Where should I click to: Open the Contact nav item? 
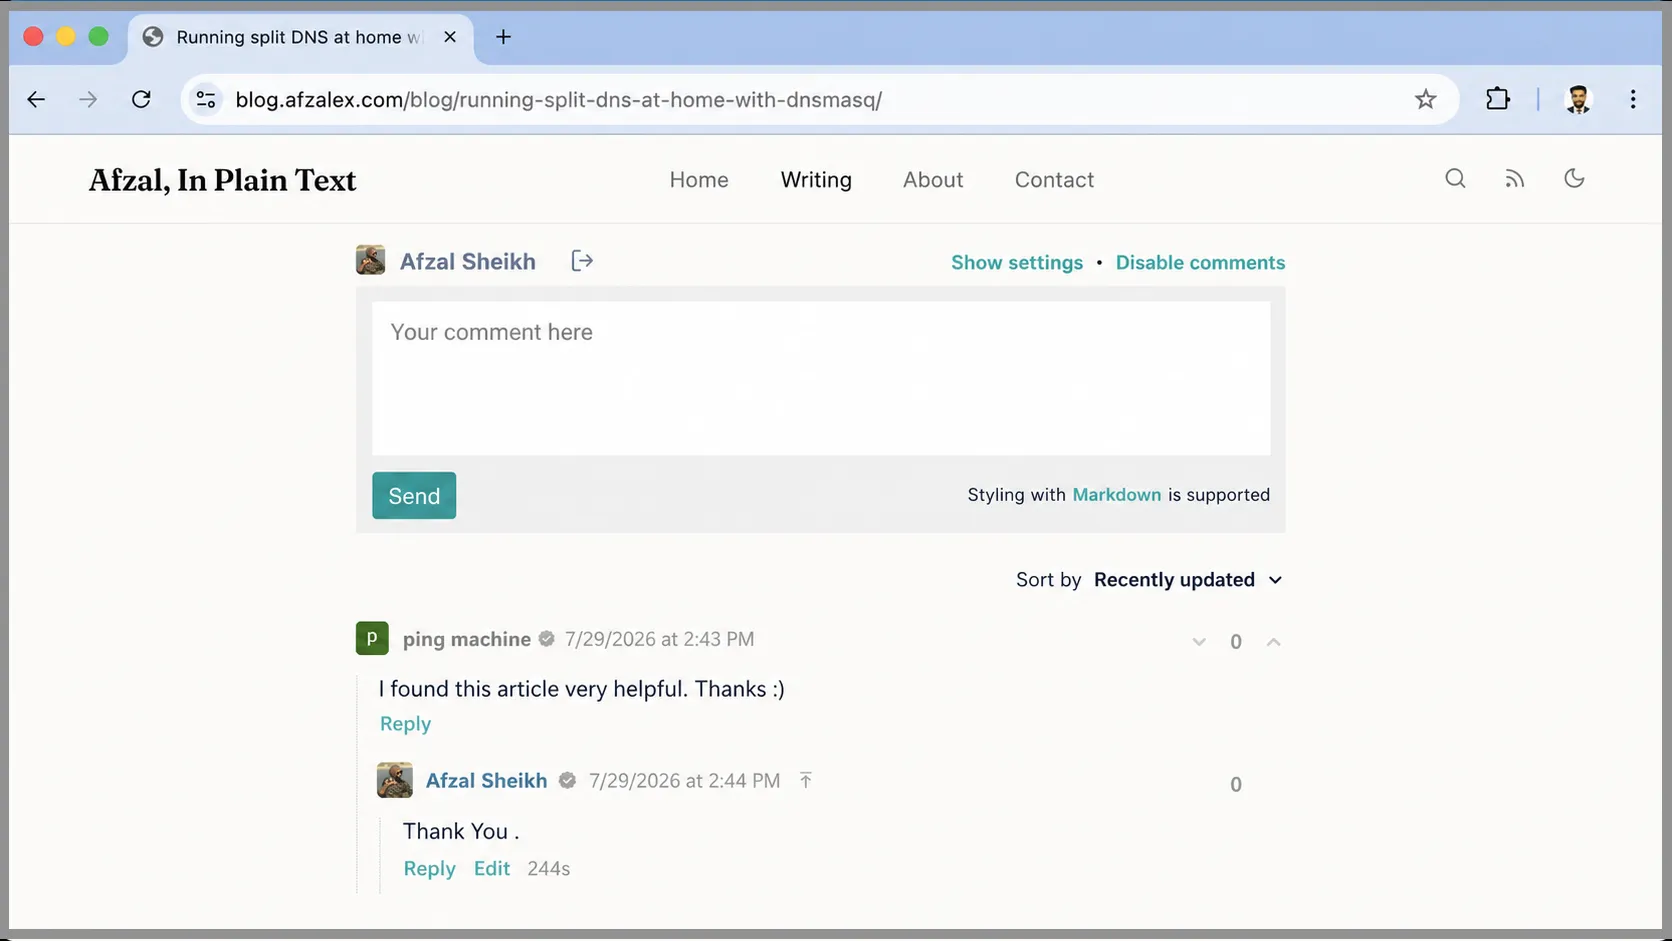[x=1054, y=180]
